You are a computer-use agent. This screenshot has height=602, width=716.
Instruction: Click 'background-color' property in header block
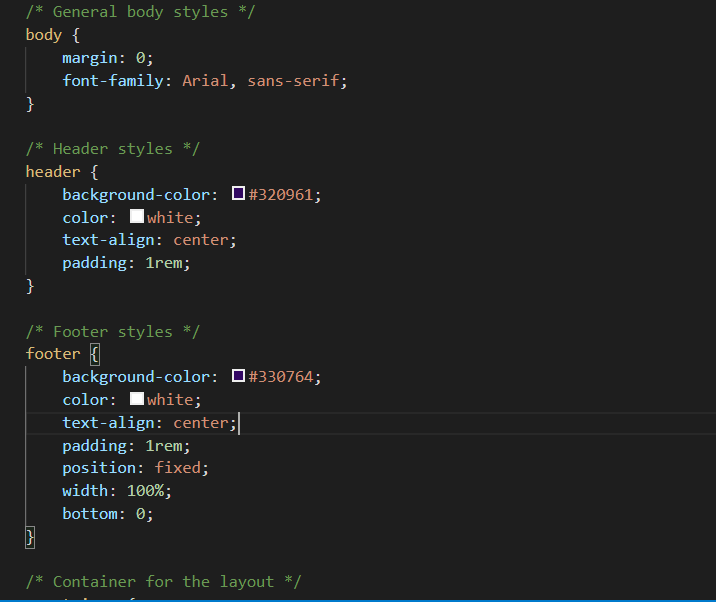click(136, 195)
